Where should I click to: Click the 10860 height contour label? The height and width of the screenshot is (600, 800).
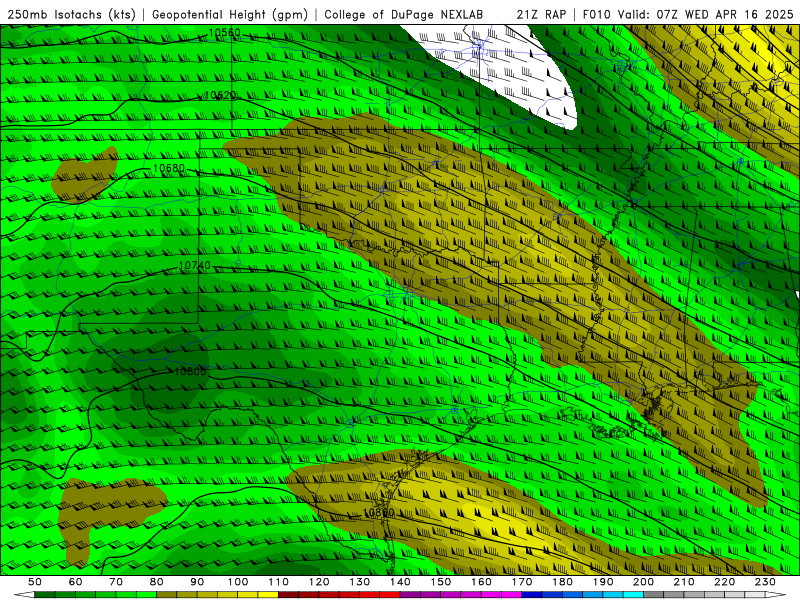click(379, 512)
